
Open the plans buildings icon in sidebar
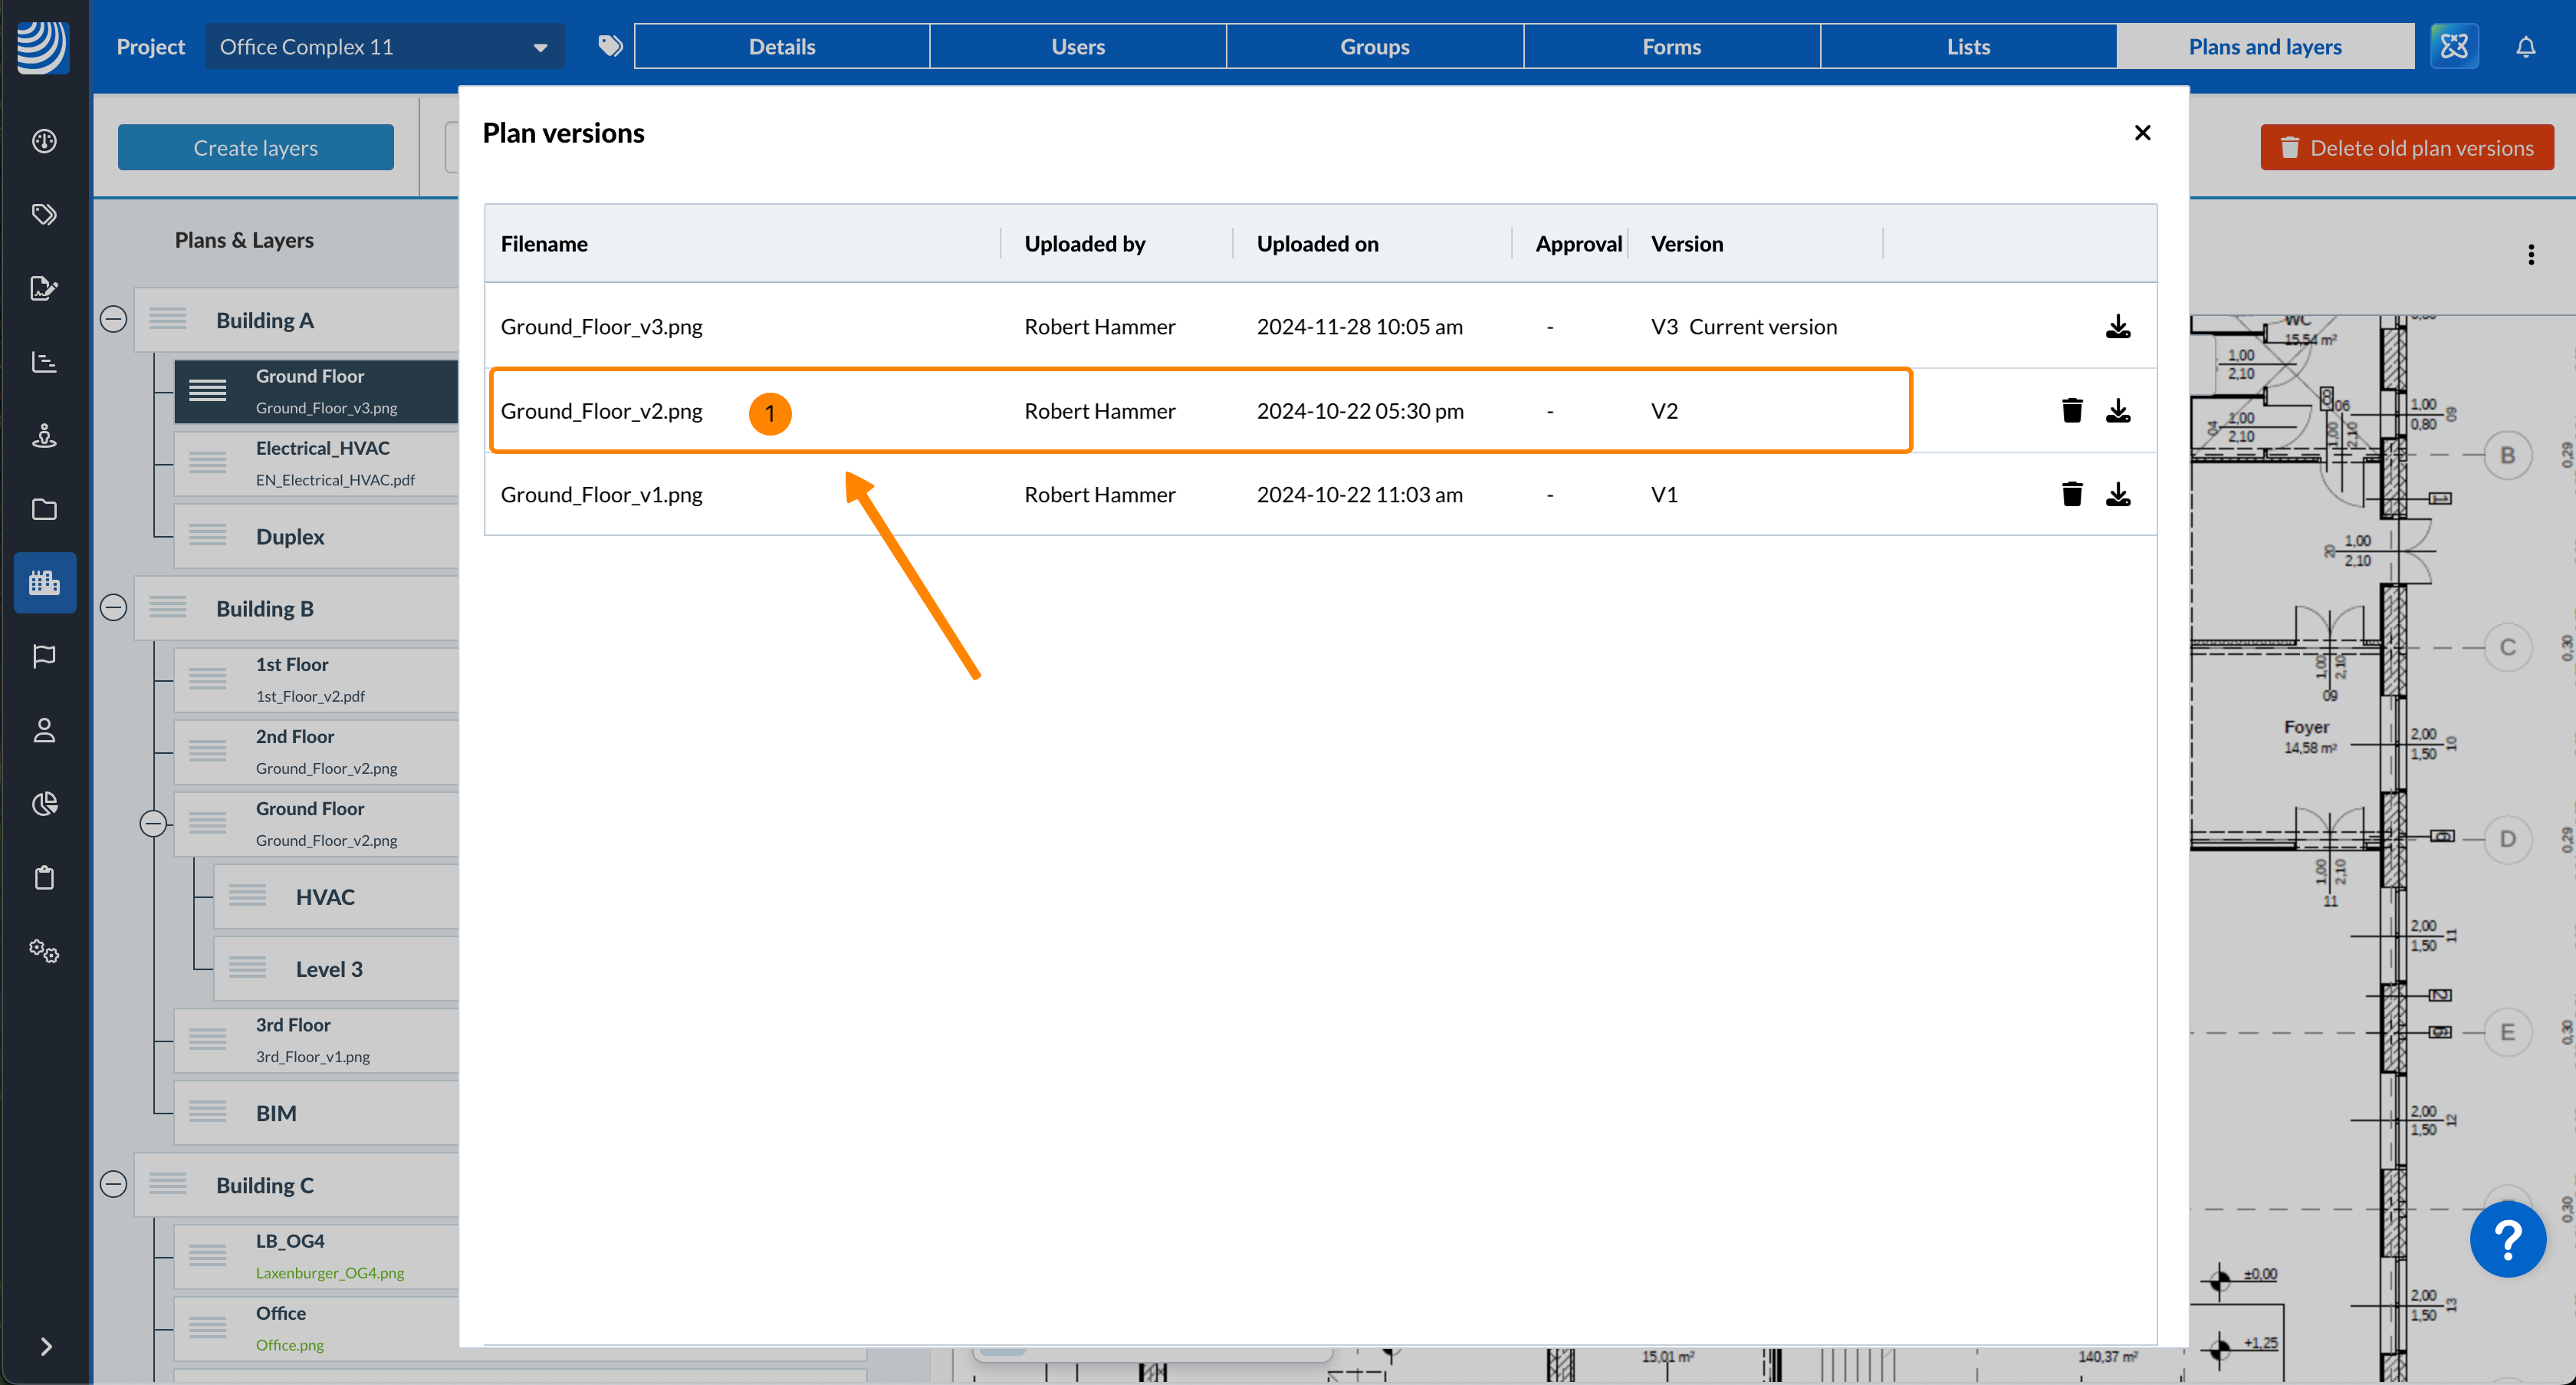tap(44, 582)
